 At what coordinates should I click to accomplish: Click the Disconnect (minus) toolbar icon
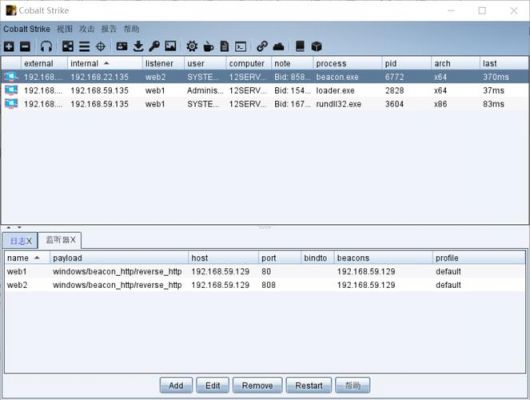25,46
